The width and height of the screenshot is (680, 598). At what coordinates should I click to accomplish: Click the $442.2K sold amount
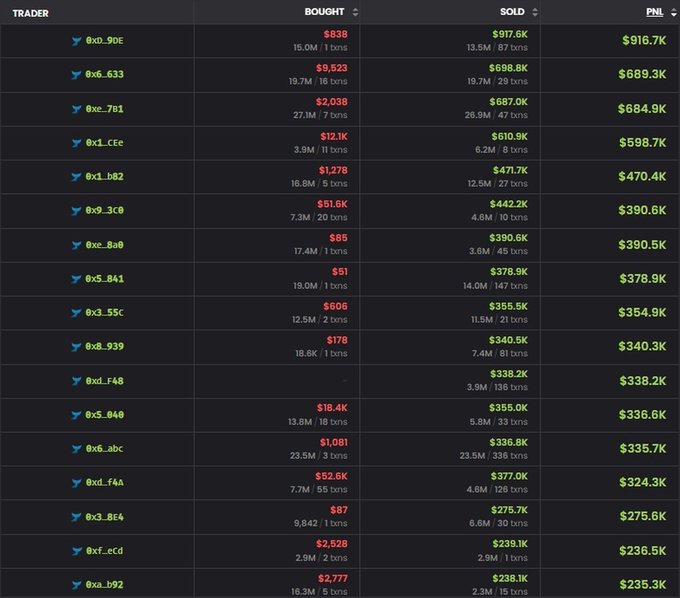tap(509, 204)
